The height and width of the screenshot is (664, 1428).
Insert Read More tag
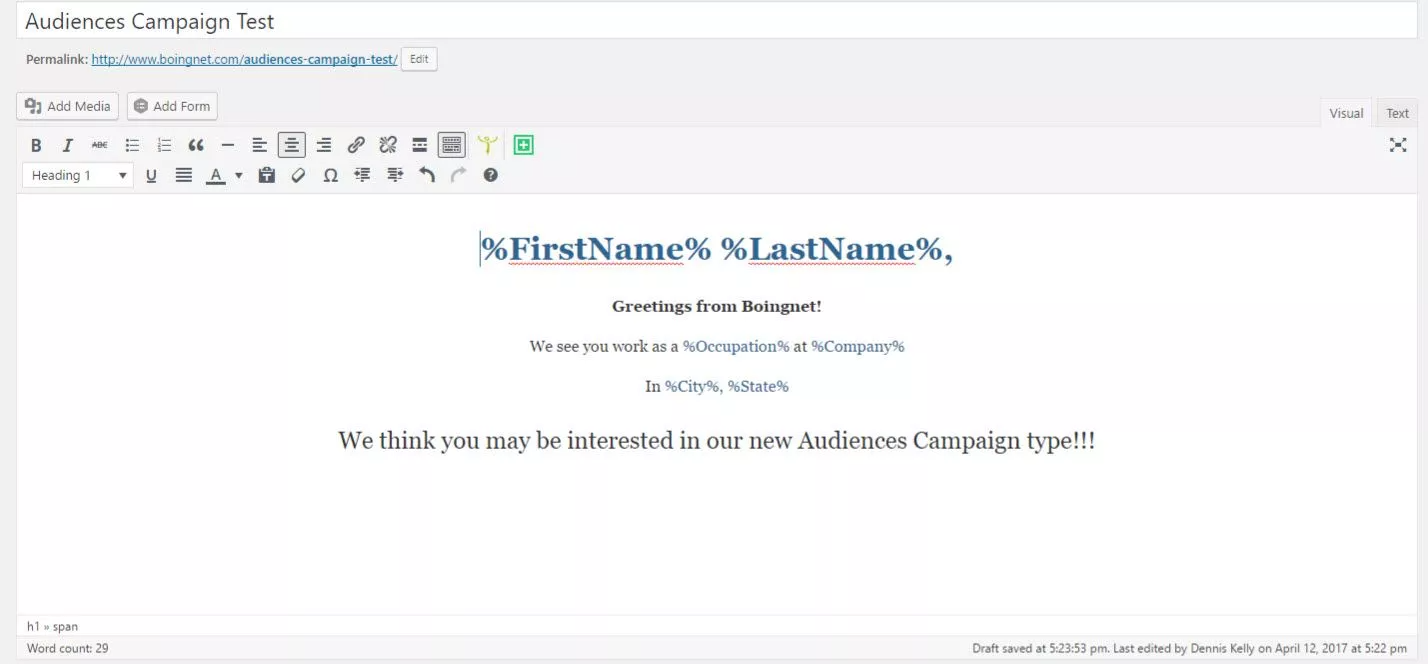point(420,146)
